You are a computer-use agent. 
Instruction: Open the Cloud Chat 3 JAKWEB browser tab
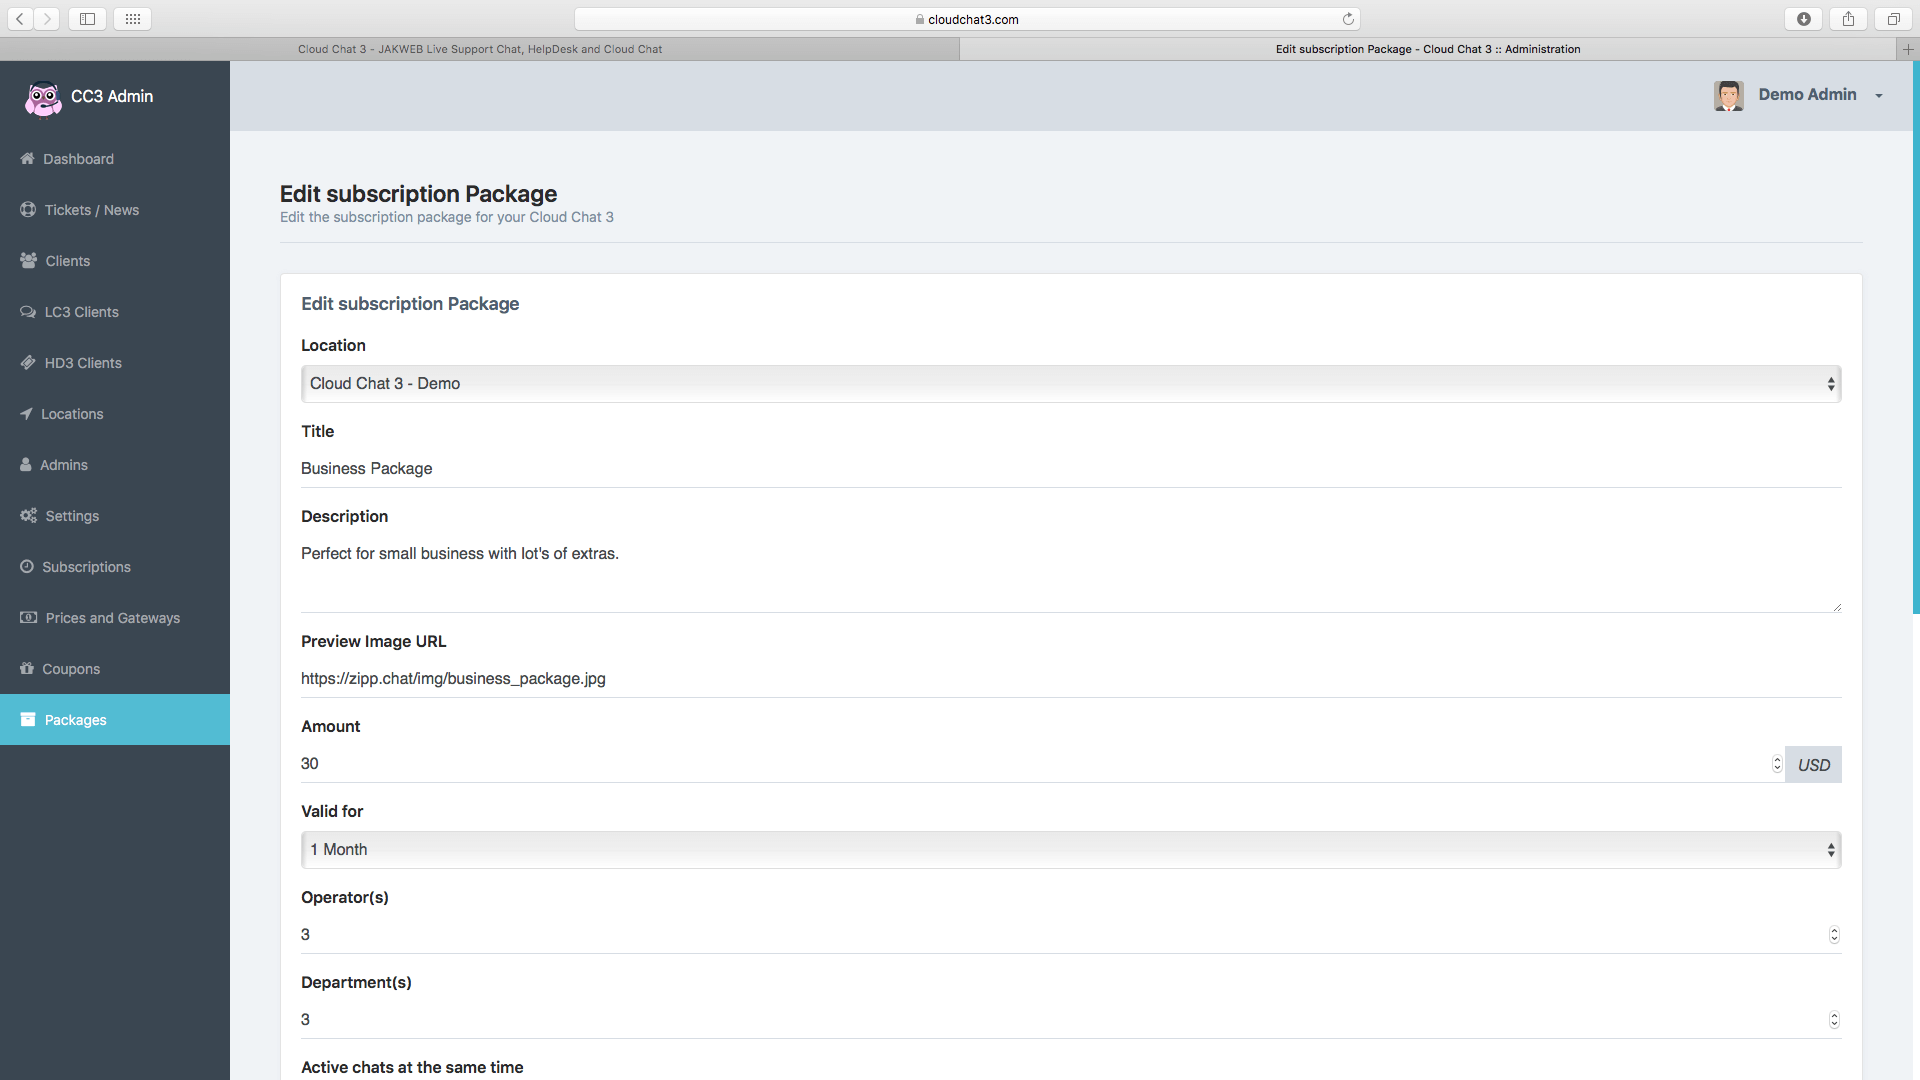479,49
